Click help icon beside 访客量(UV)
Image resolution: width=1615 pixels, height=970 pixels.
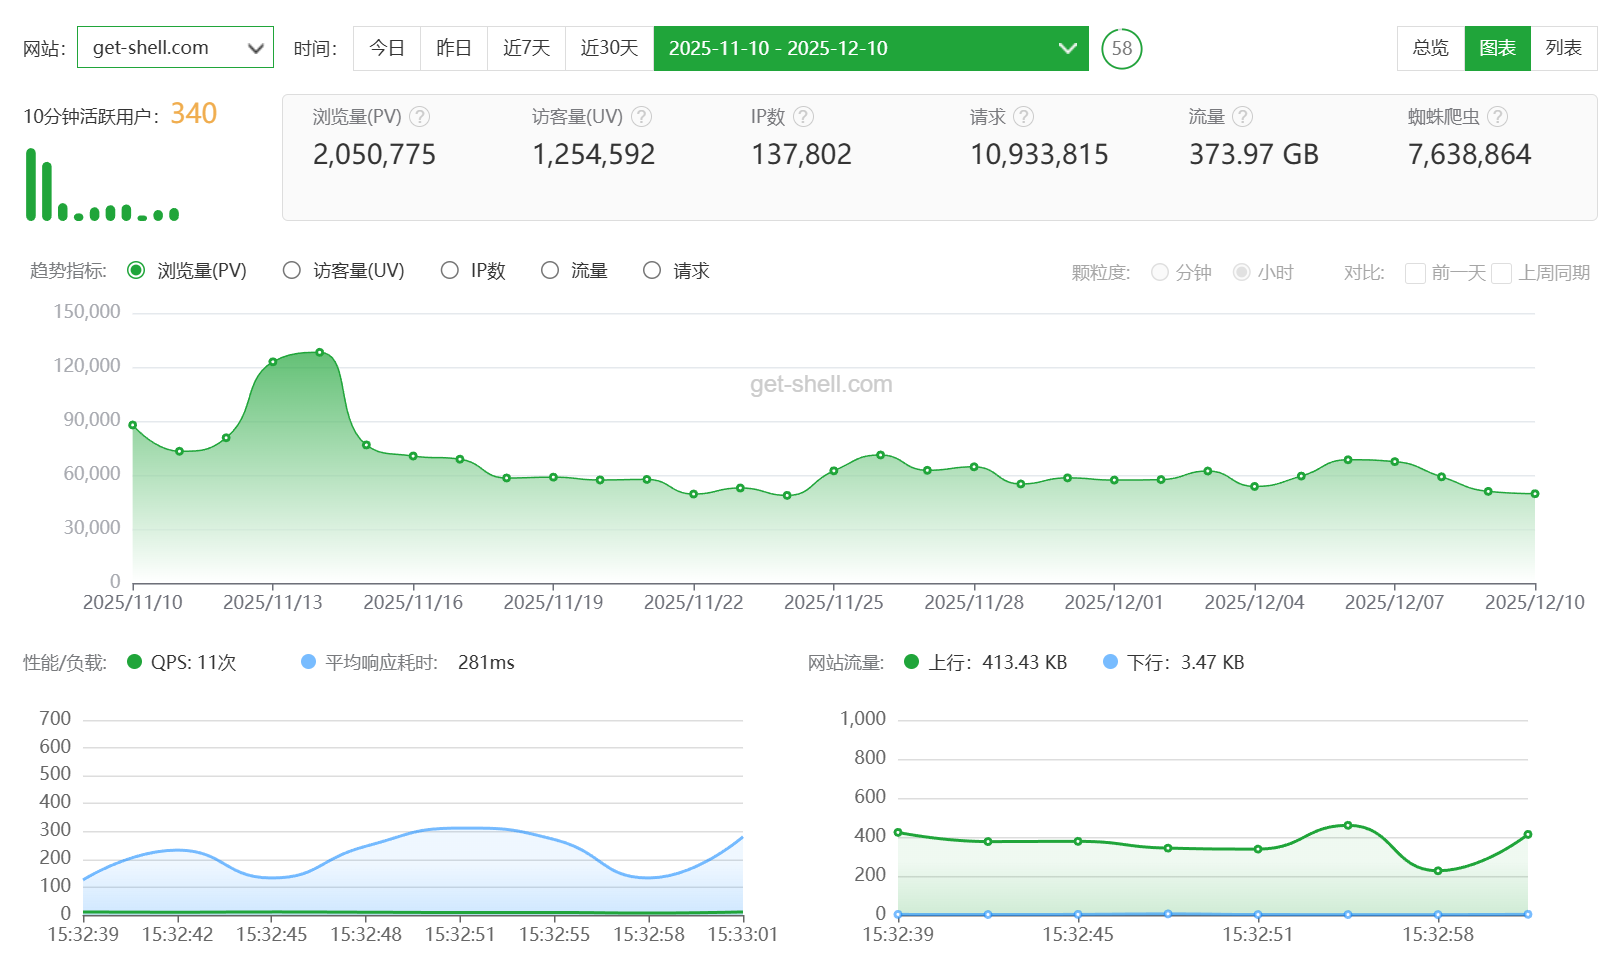coord(642,117)
